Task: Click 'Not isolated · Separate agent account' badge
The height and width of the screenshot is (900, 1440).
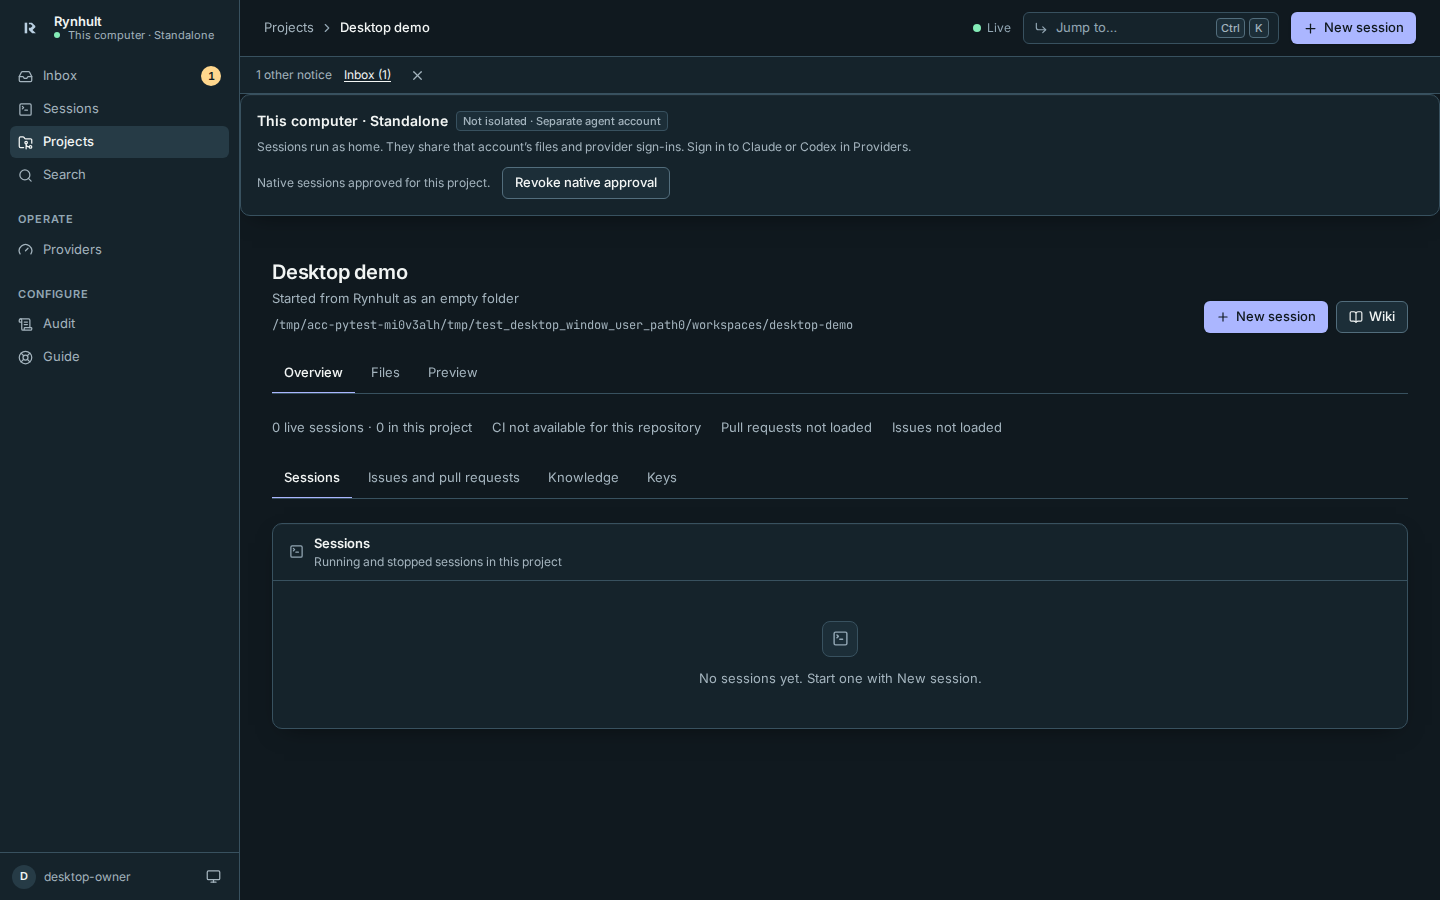Action: click(x=562, y=121)
